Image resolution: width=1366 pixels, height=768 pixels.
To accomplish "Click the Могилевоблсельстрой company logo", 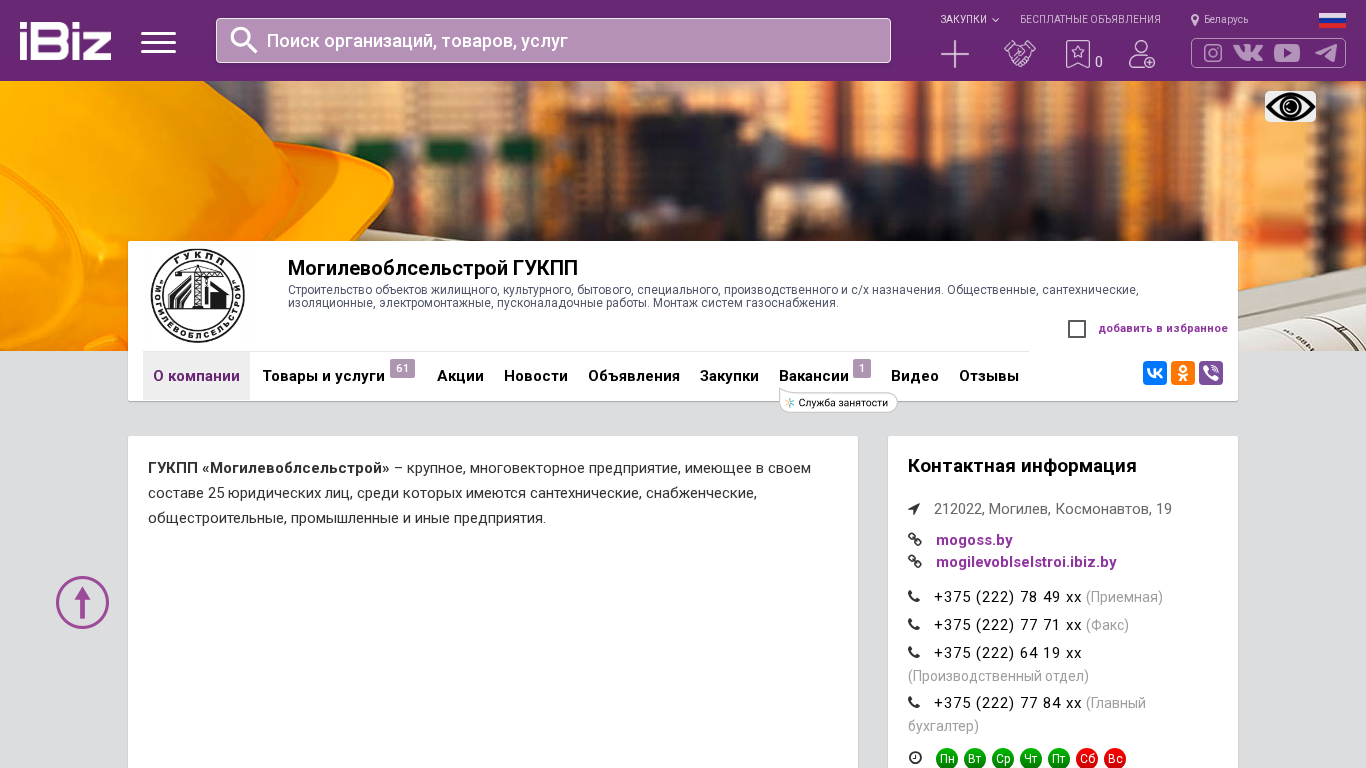I will 197,296.
